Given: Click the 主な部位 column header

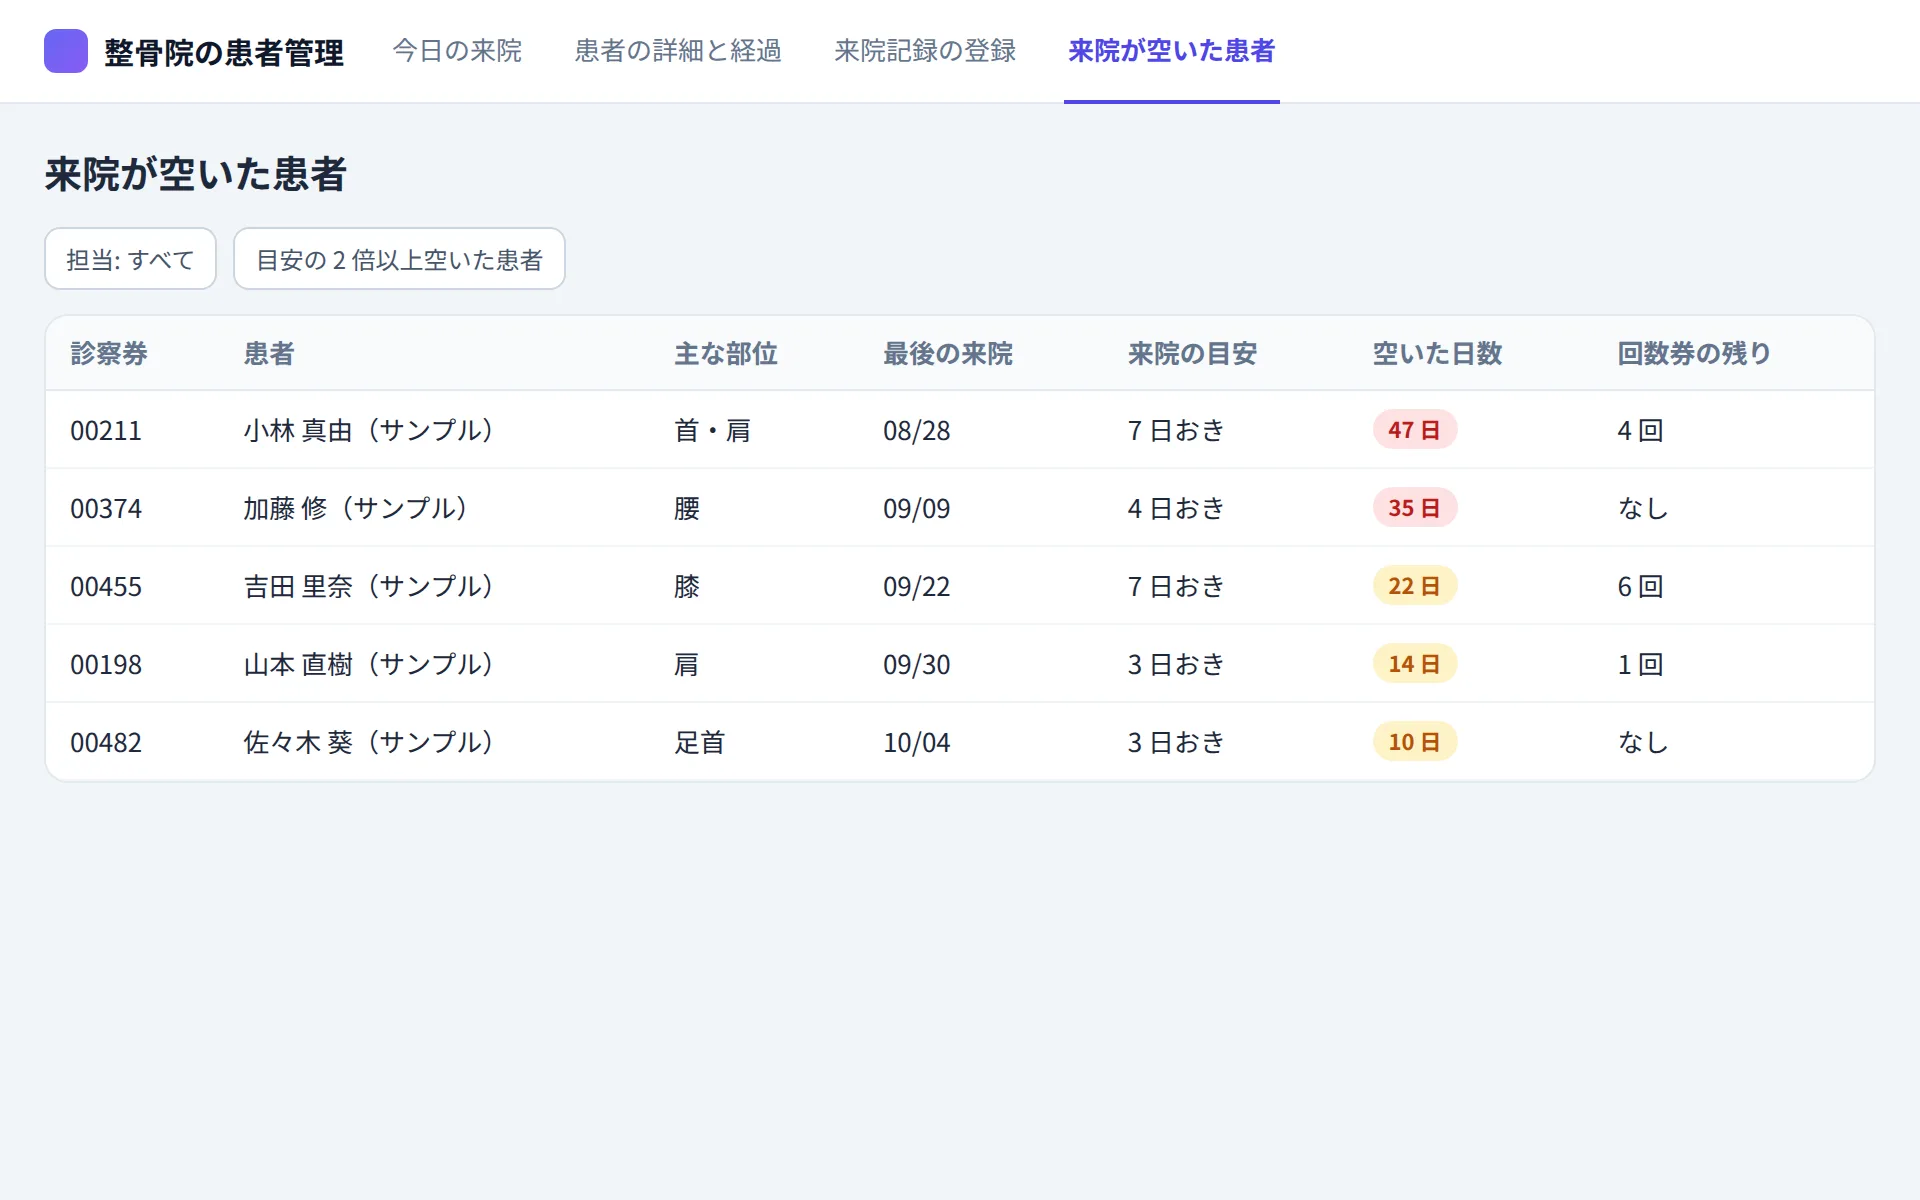Looking at the screenshot, I should [x=726, y=353].
